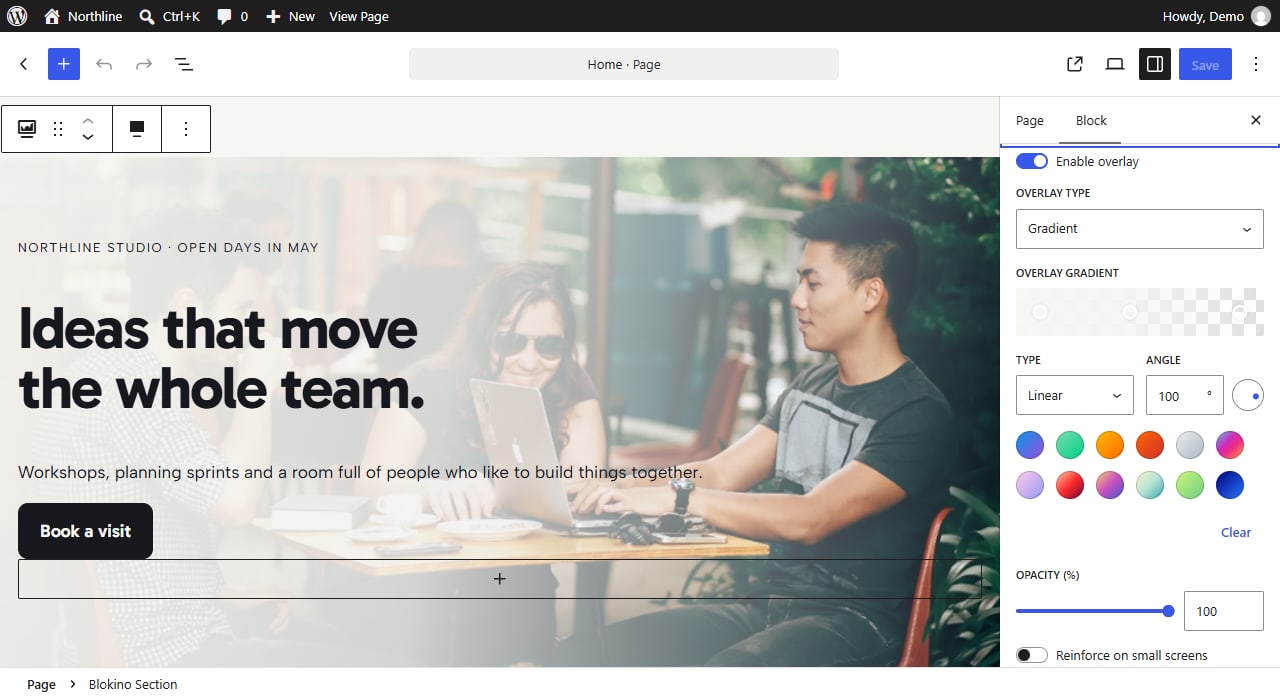
Task: Select the Ideas that move heading
Action: click(222, 358)
